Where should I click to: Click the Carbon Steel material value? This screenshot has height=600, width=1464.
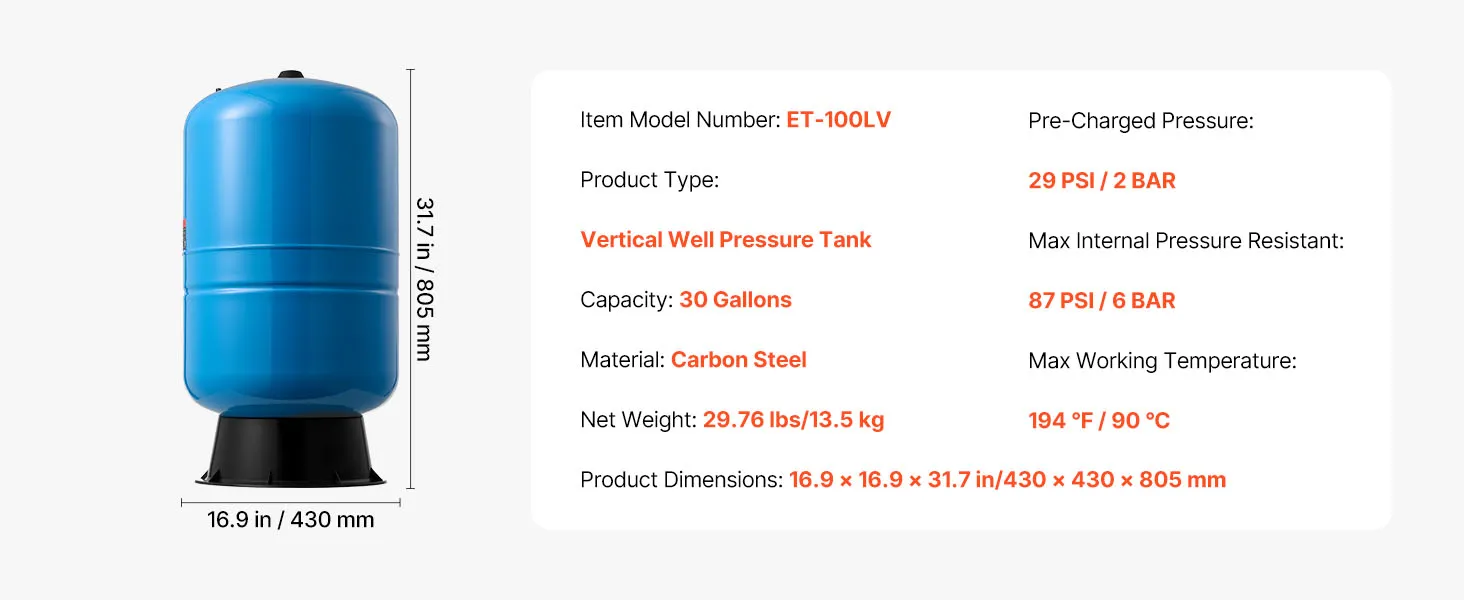coord(738,360)
